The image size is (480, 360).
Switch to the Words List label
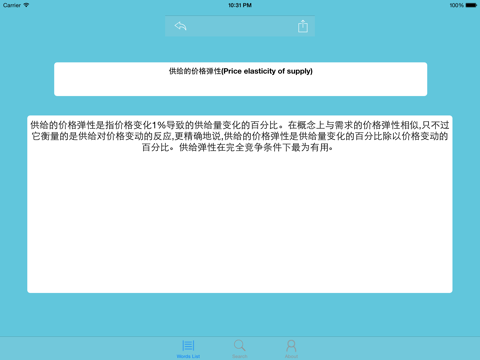click(x=188, y=356)
